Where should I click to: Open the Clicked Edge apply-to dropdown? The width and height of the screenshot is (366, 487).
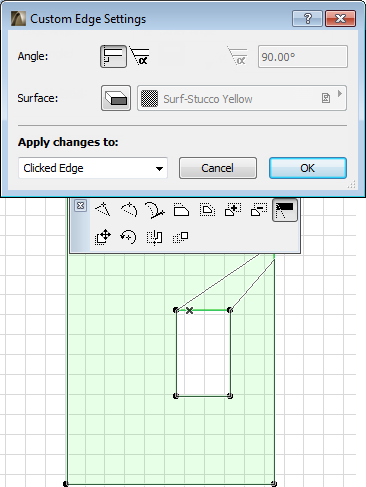(x=93, y=168)
